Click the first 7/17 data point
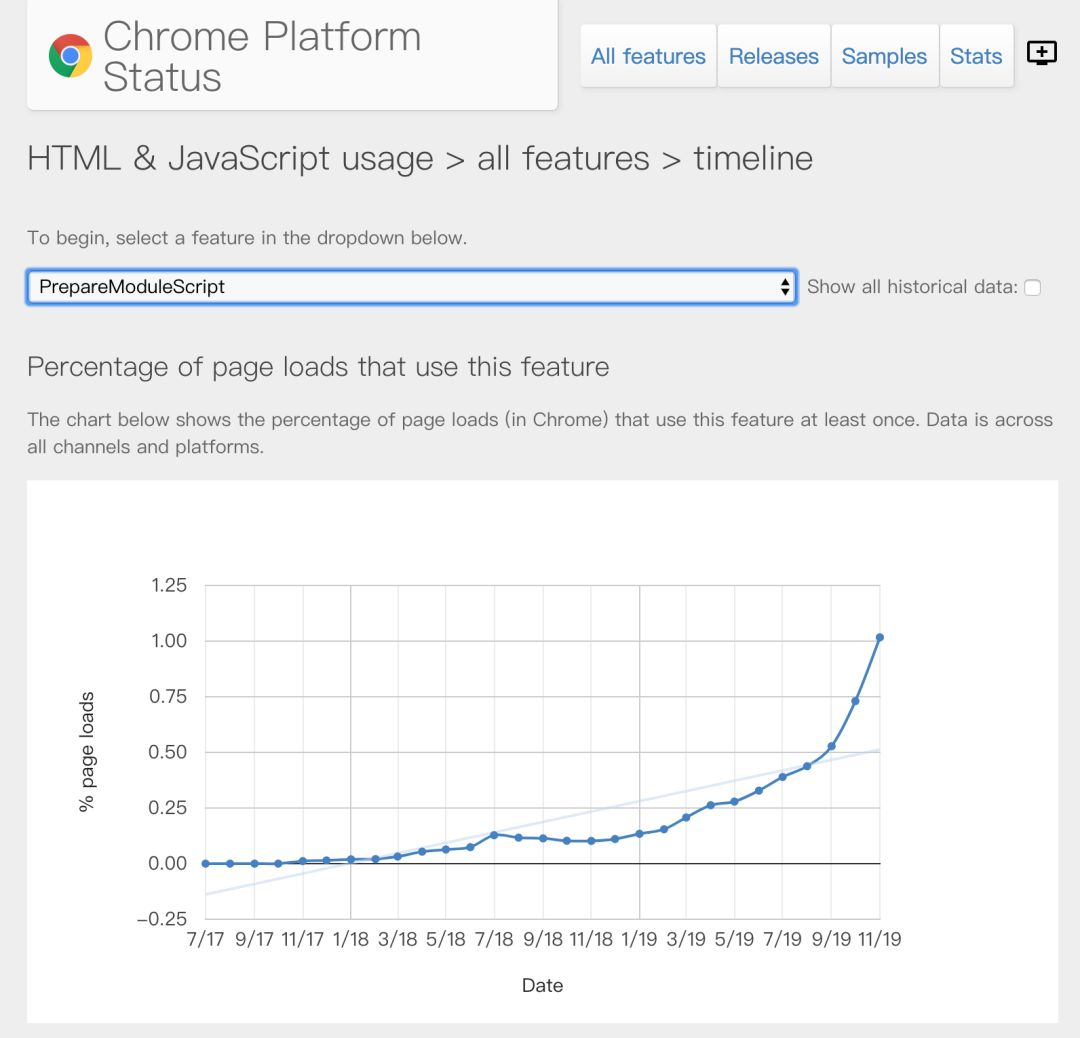Screen dimensions: 1080x1038 (x=206, y=863)
